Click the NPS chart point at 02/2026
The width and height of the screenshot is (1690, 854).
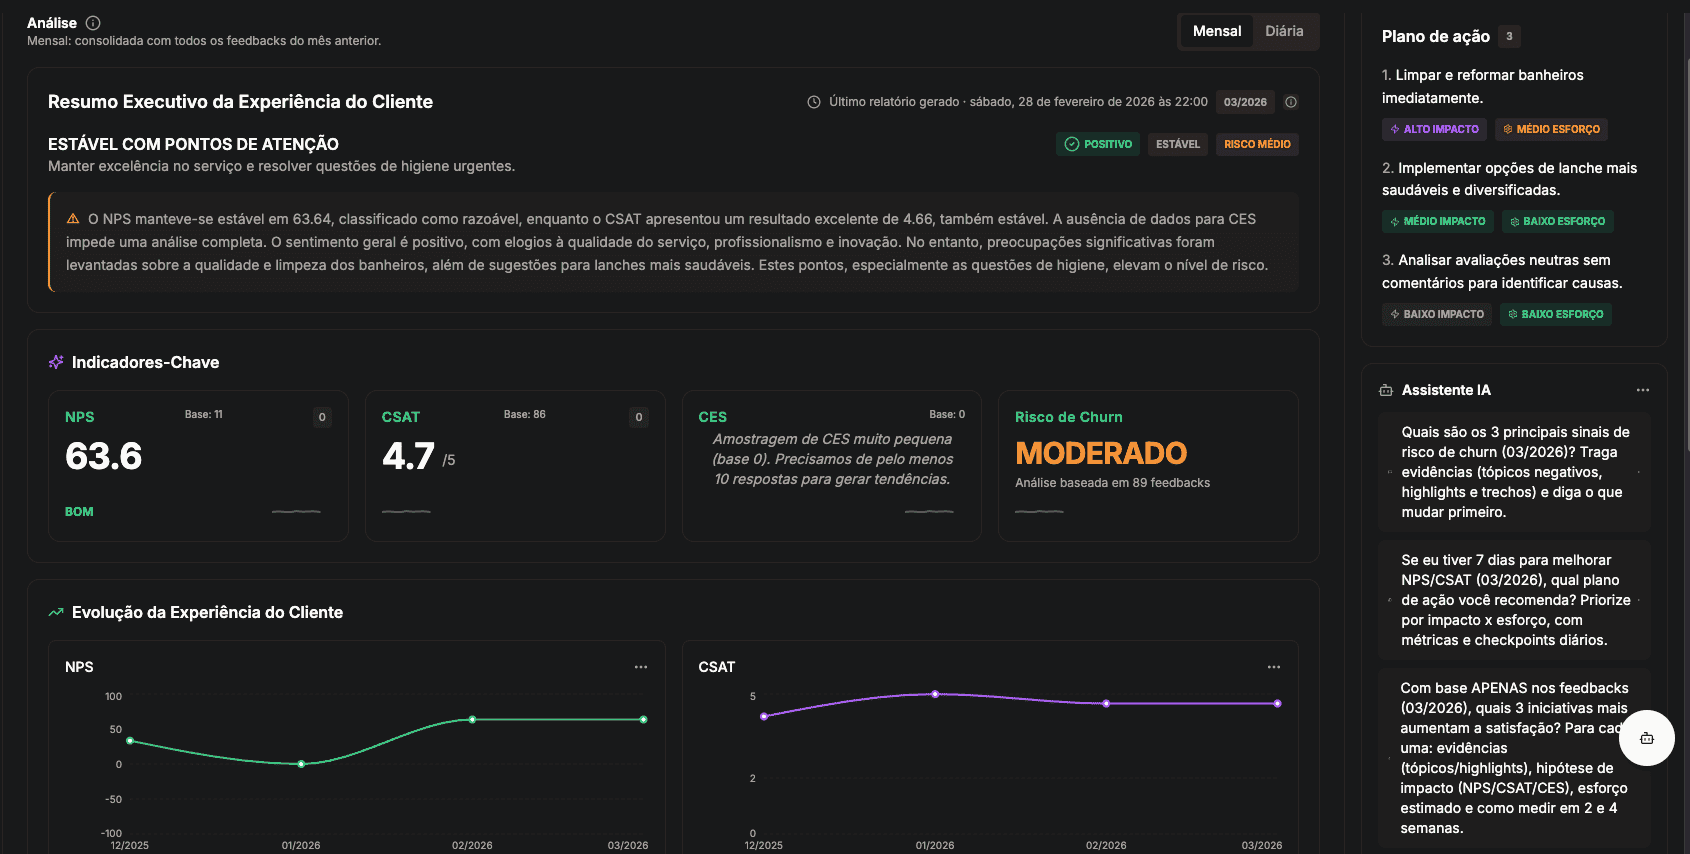point(472,720)
